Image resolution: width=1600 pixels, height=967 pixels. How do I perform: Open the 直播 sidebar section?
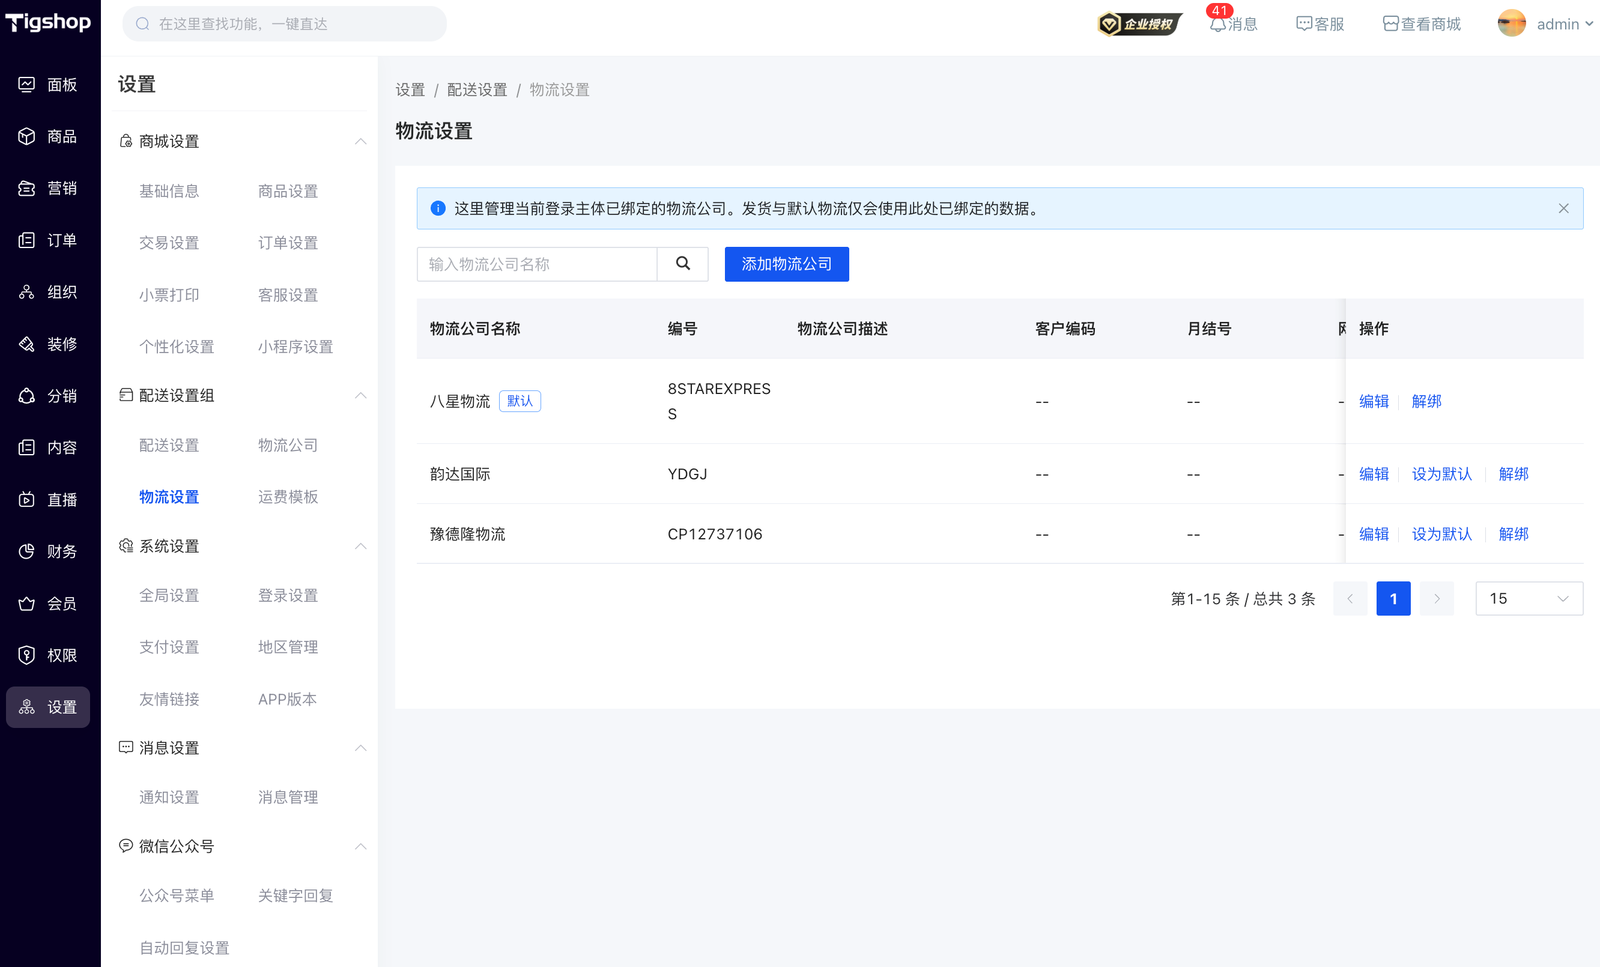[48, 500]
